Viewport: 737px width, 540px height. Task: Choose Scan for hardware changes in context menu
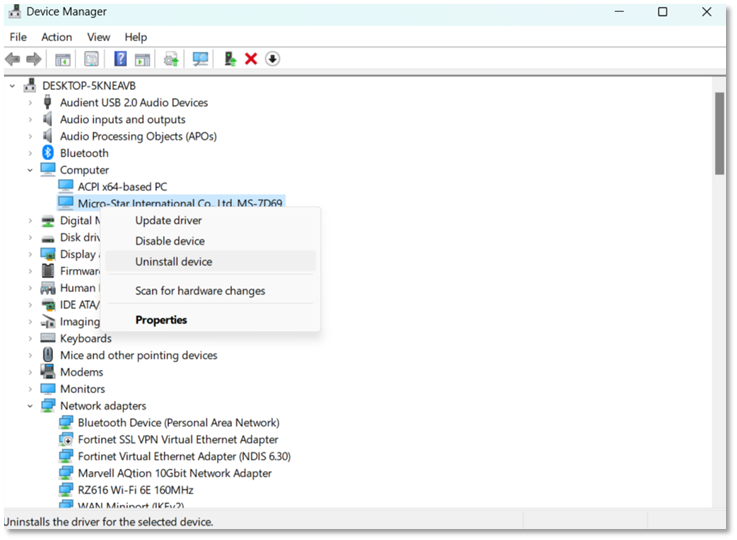tap(210, 290)
